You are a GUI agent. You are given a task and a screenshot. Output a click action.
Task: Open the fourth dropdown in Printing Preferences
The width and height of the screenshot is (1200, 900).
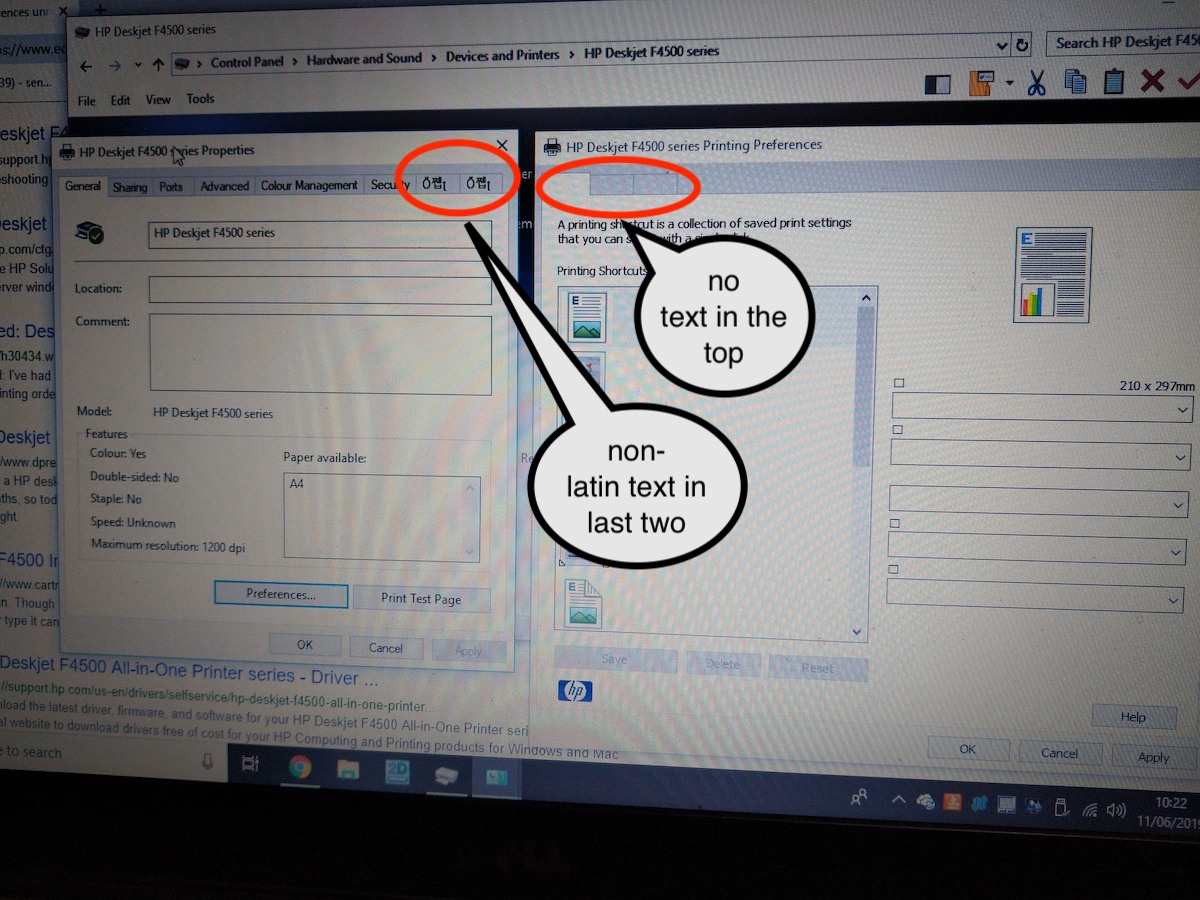pyautogui.click(x=1036, y=548)
